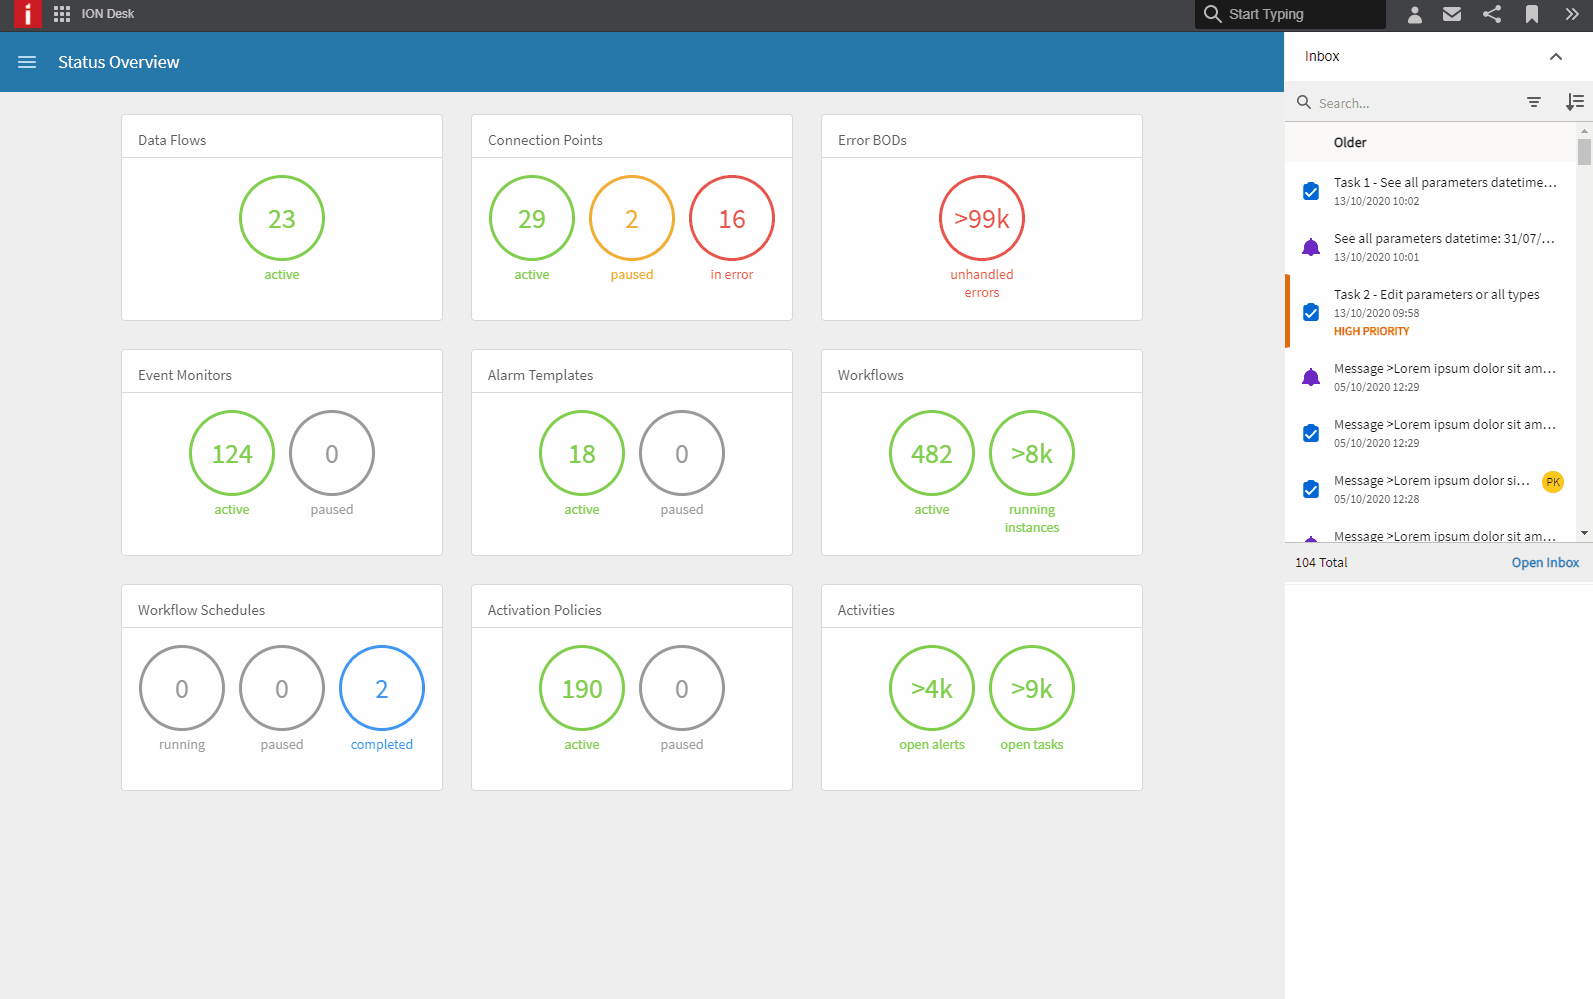Open the 16 in error connection points

(731, 218)
